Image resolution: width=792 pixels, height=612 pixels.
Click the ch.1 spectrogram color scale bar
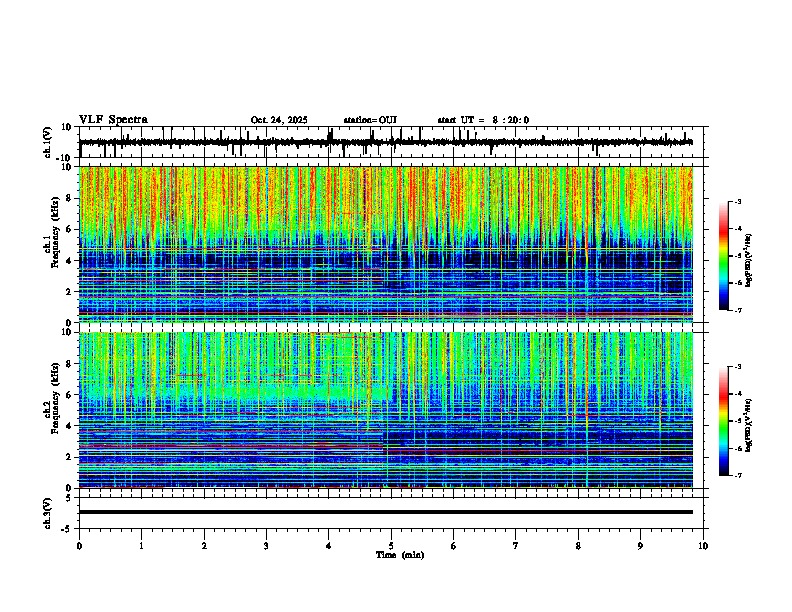coord(724,256)
